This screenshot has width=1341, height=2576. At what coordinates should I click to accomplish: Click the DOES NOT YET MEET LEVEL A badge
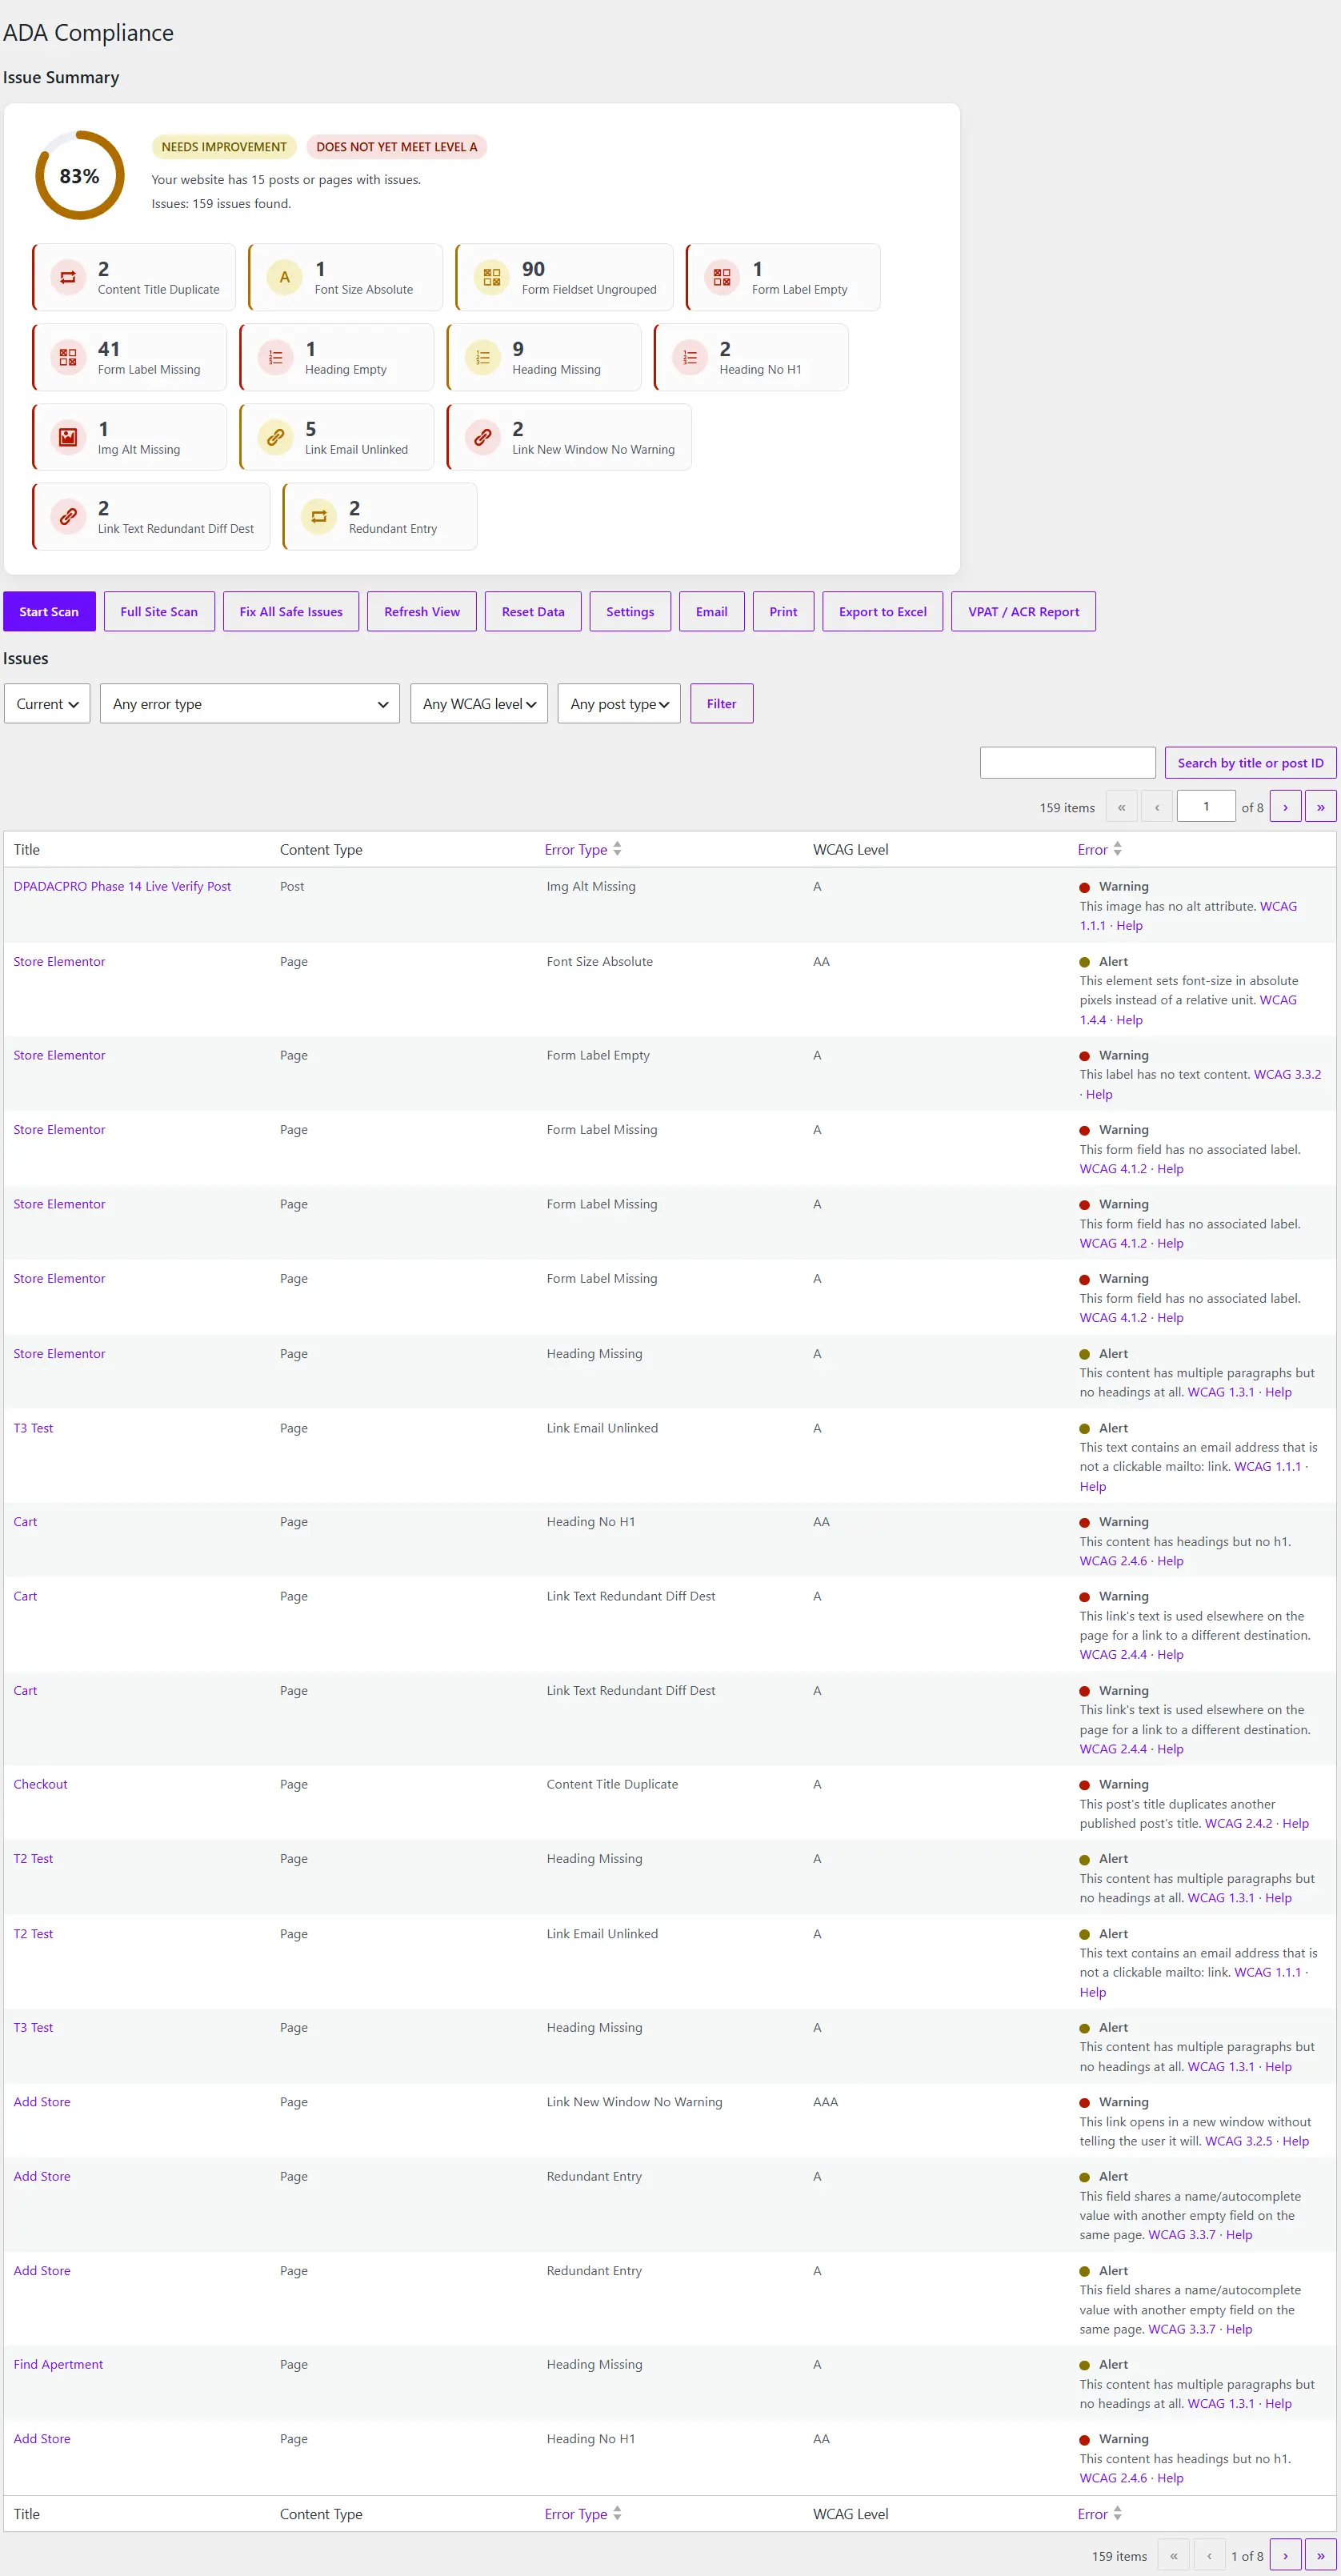(x=397, y=147)
